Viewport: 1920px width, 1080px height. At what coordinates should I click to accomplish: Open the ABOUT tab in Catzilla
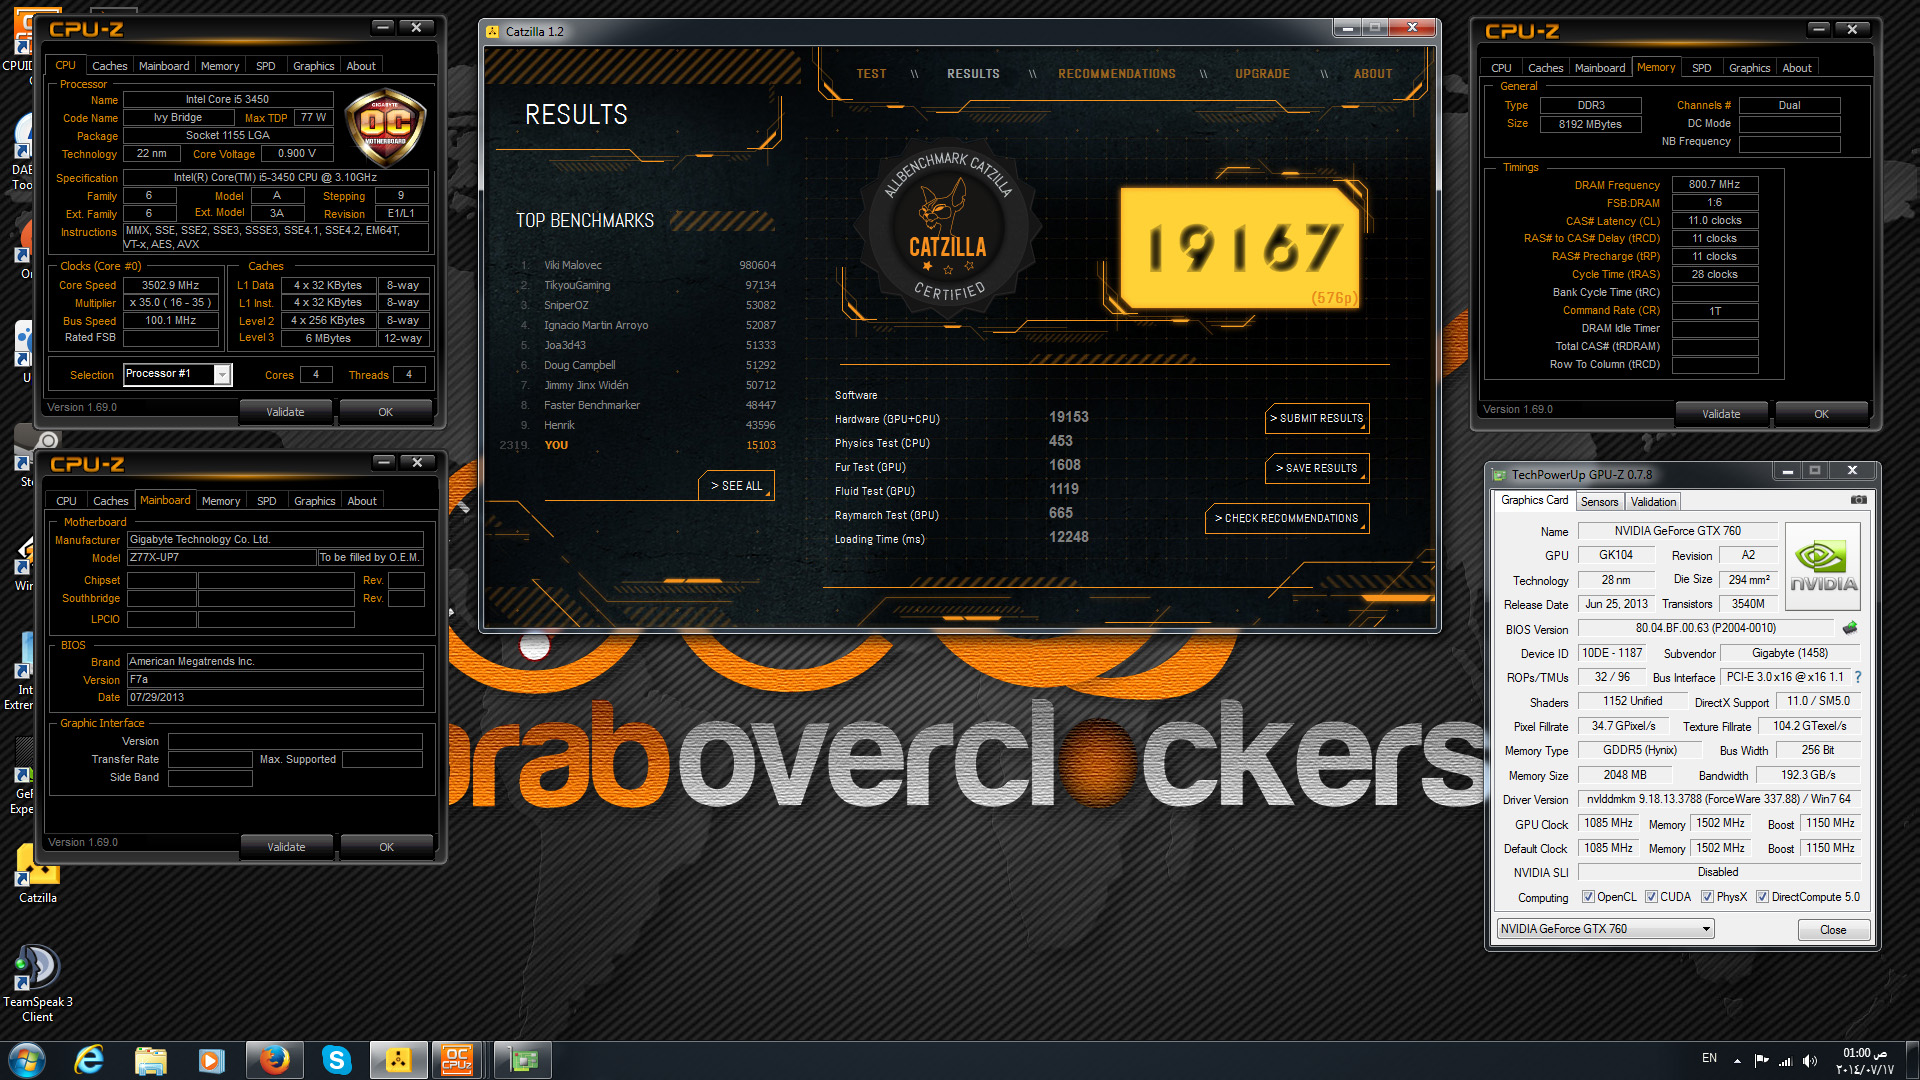tap(1373, 74)
